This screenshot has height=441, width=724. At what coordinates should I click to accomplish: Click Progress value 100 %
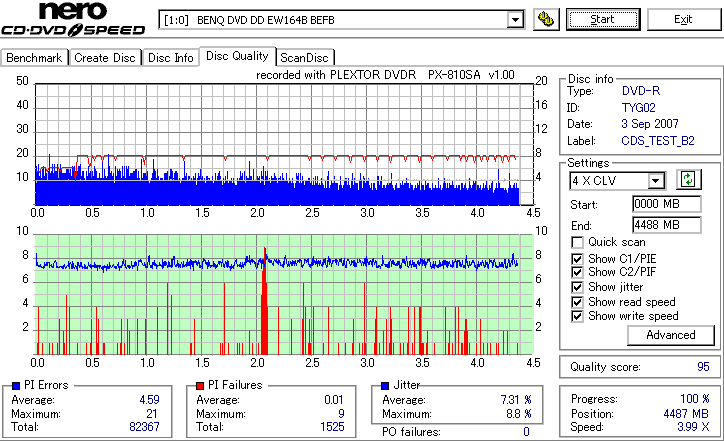(x=695, y=399)
